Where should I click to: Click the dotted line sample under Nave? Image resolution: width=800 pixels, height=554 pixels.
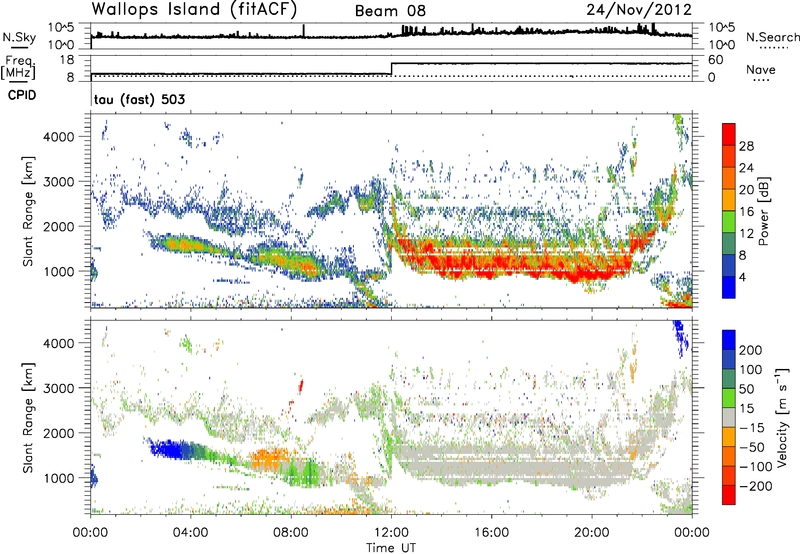761,80
